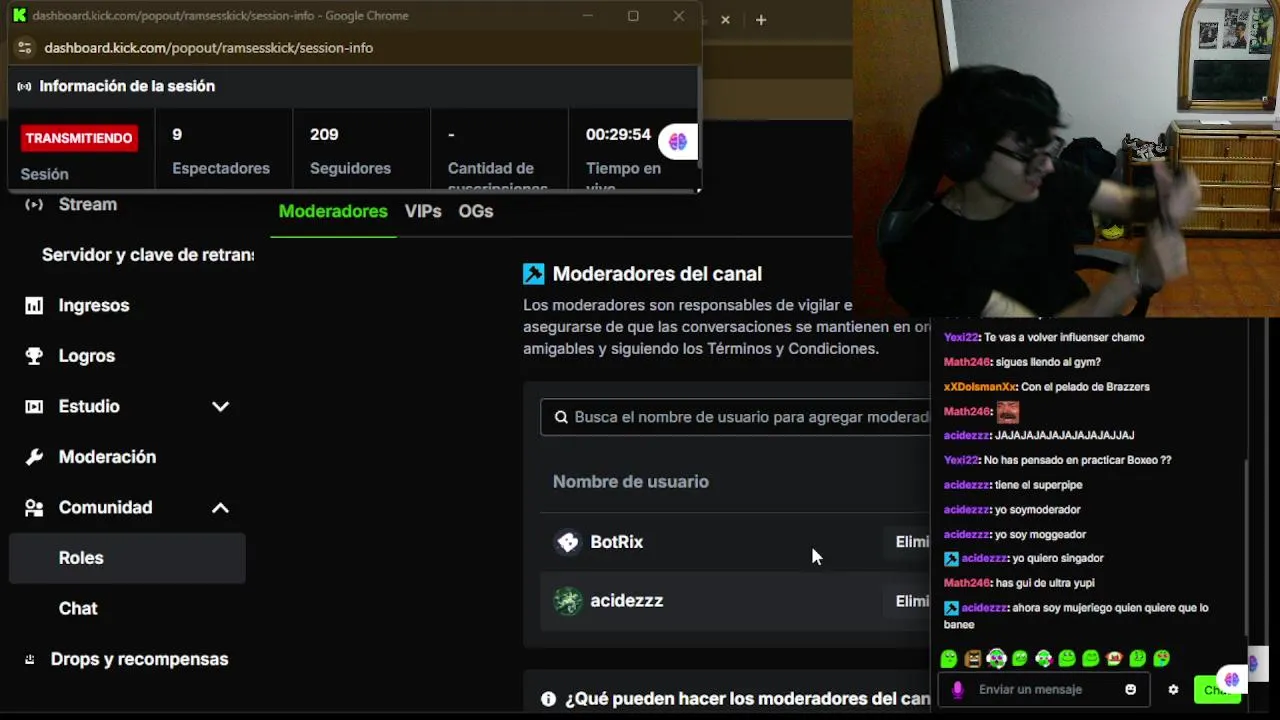Switch to the VIPs tab

point(423,211)
